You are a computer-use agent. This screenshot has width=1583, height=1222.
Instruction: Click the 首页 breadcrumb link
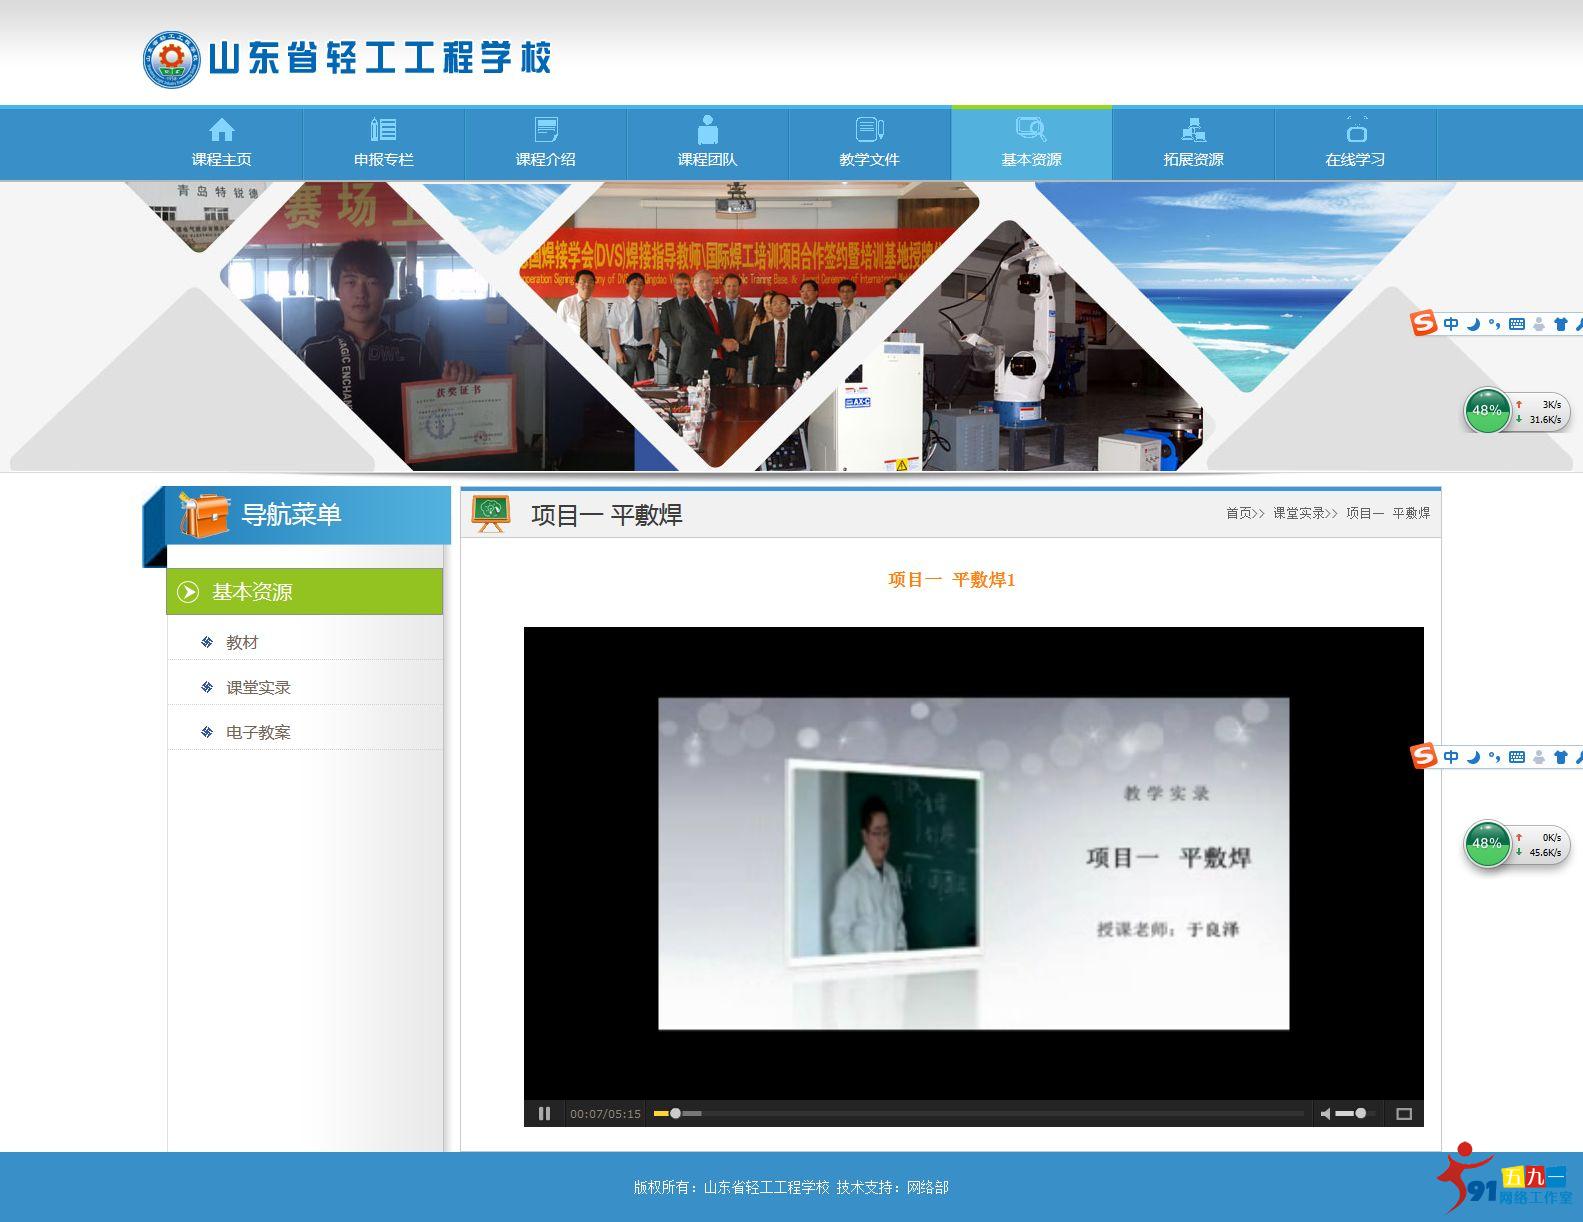pos(1239,513)
